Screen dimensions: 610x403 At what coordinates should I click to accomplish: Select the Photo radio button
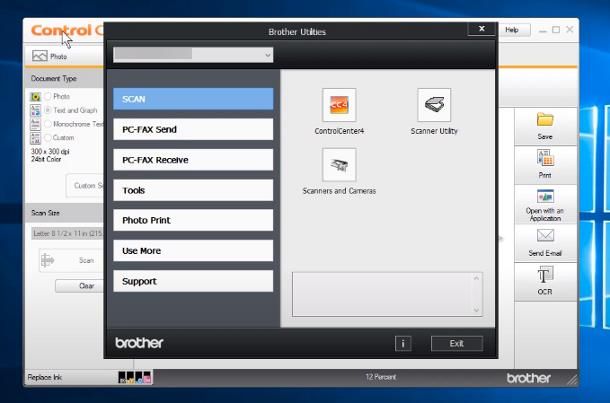tap(48, 96)
